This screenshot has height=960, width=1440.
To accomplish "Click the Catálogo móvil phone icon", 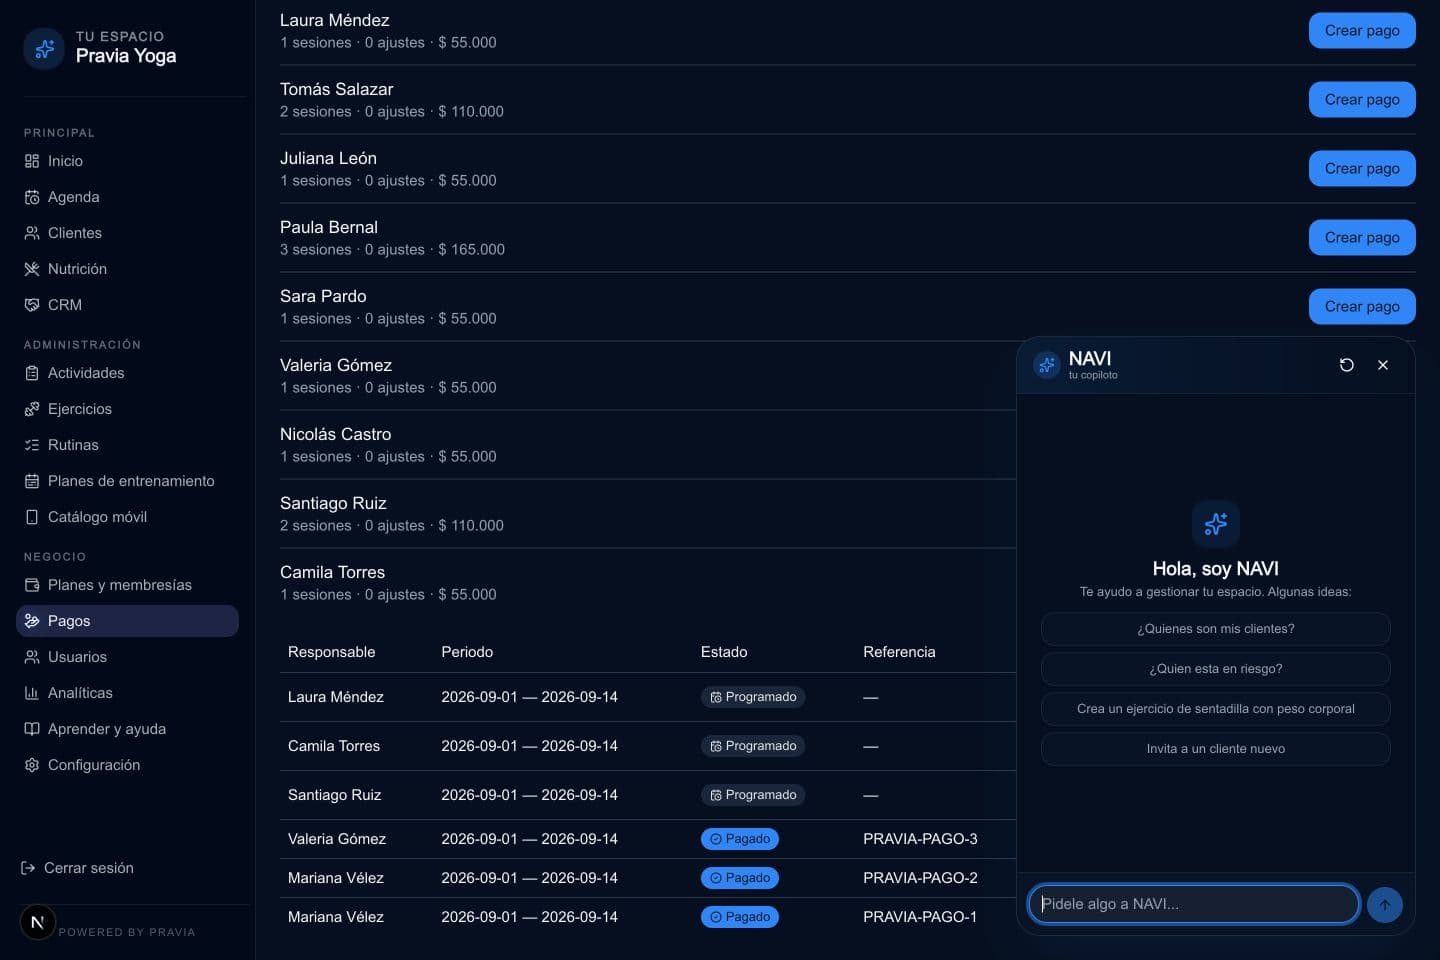I will (32, 517).
